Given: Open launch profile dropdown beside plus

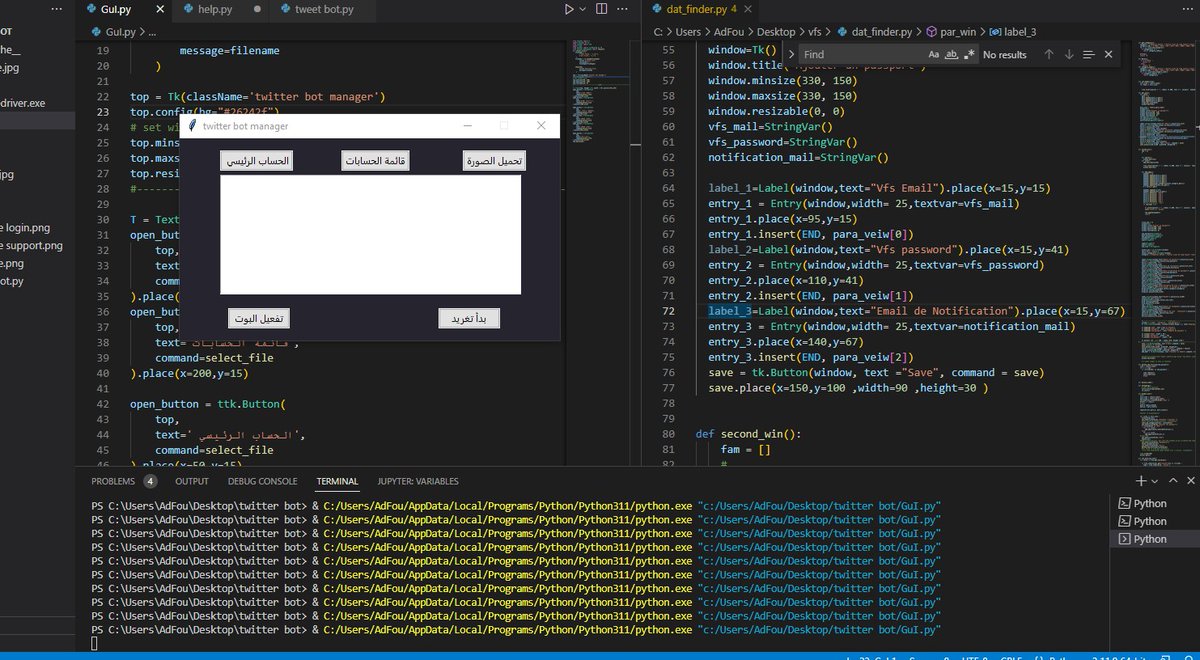Looking at the screenshot, I should tap(1153, 481).
